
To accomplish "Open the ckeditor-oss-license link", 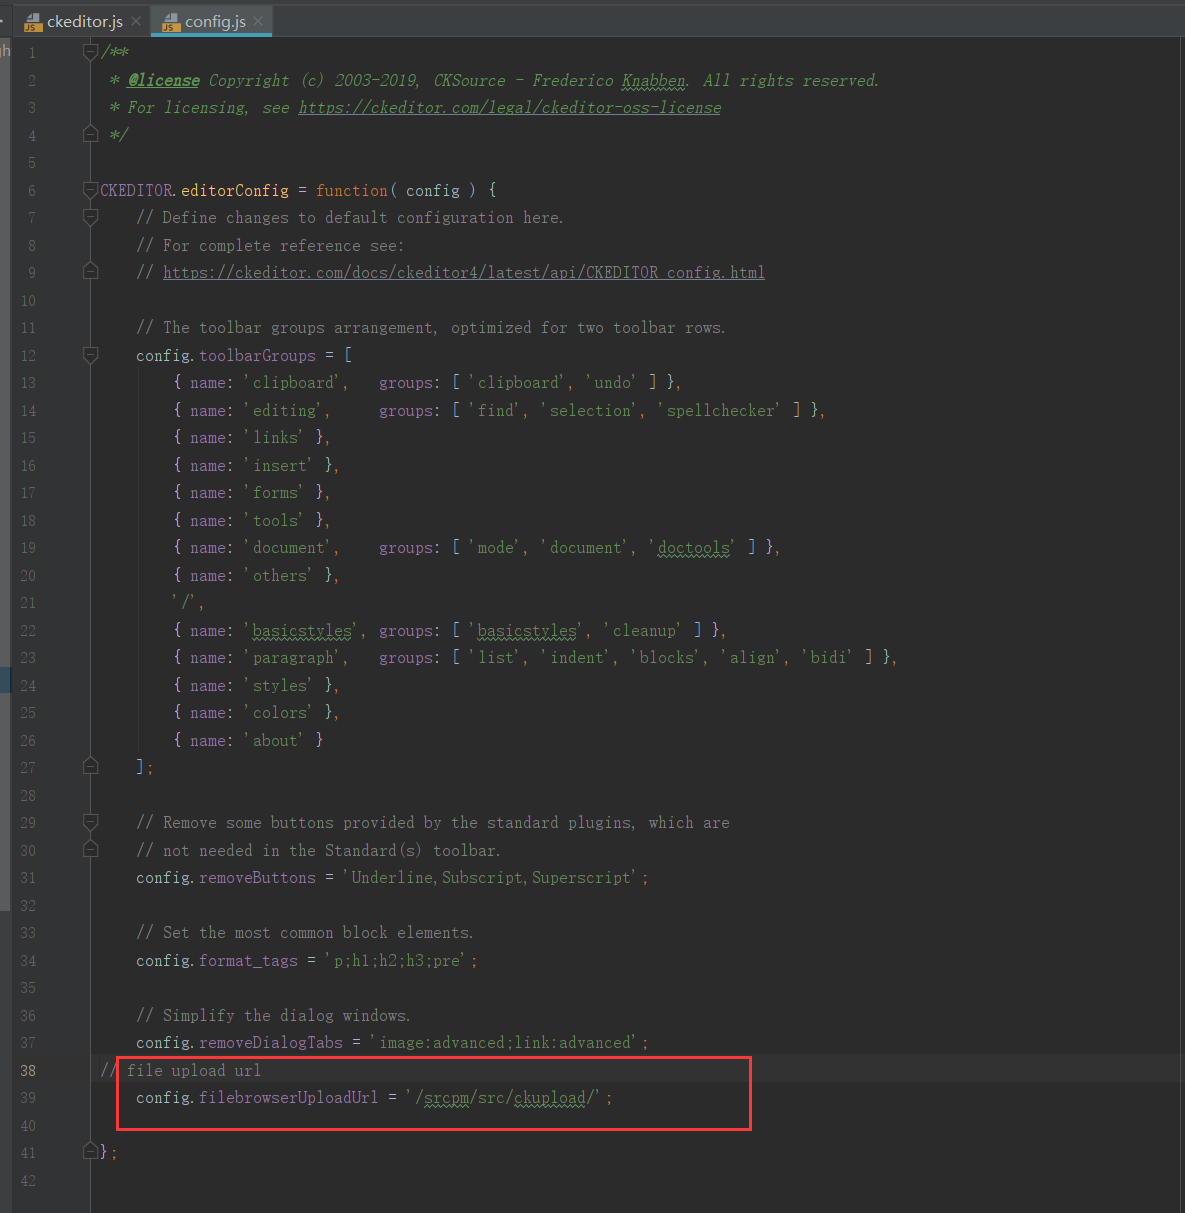I will click(x=509, y=107).
